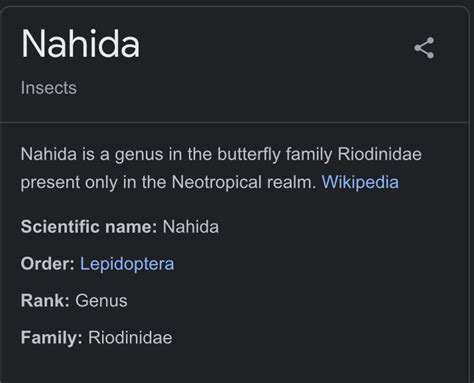Viewport: 474px width, 383px height.
Task: Click the bold Order label
Action: (48, 264)
